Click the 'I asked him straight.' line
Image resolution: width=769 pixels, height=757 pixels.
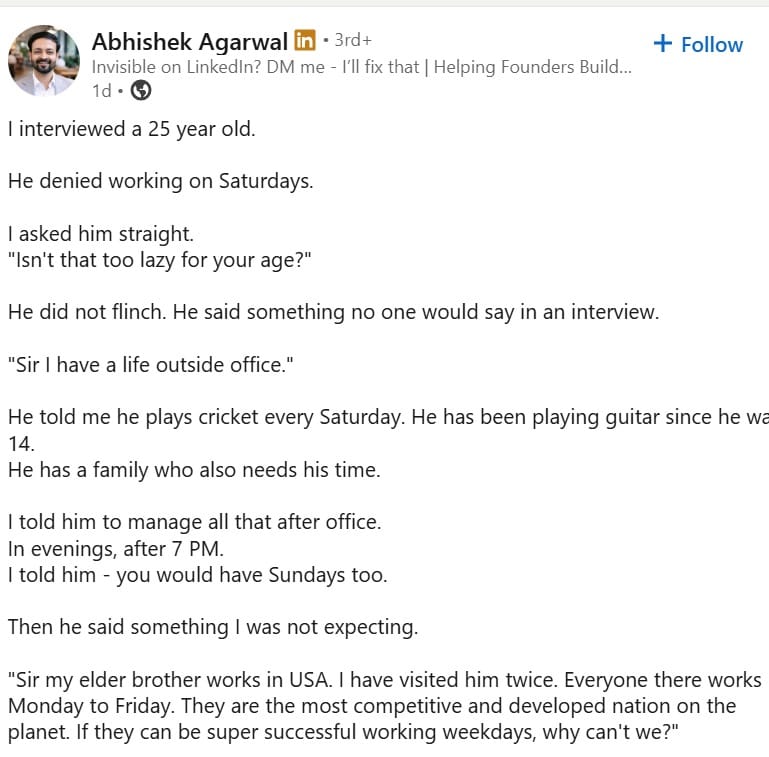(101, 234)
